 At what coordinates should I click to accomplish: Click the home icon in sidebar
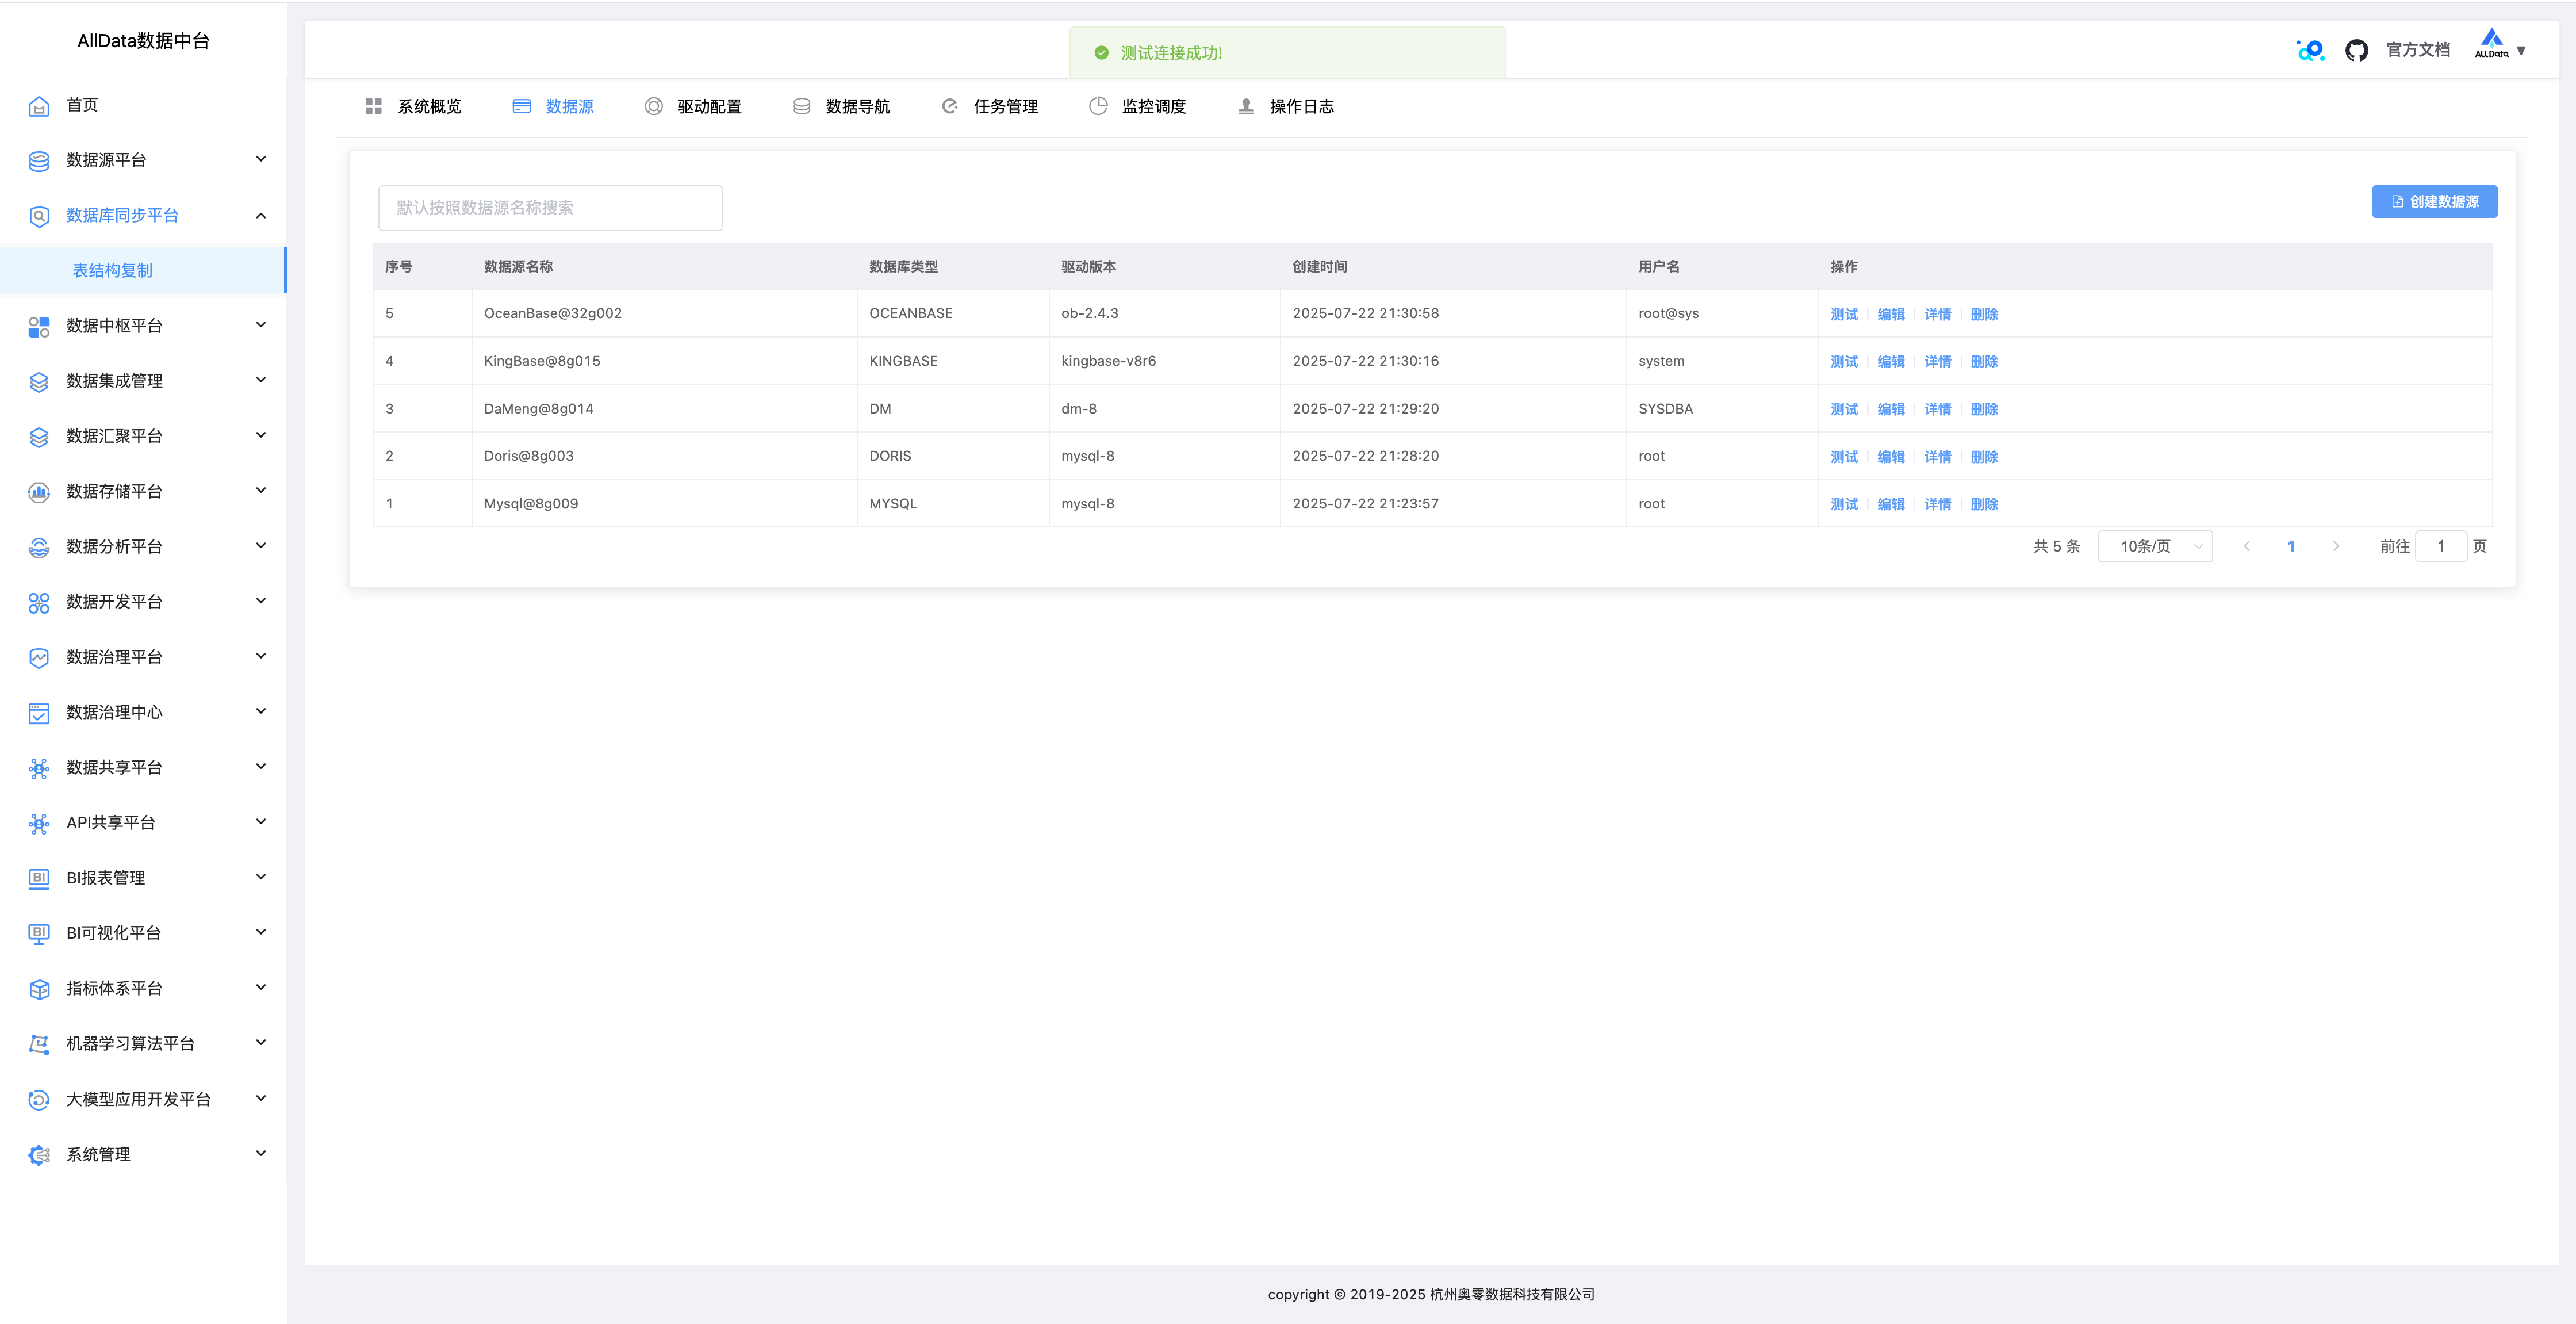tap(39, 106)
